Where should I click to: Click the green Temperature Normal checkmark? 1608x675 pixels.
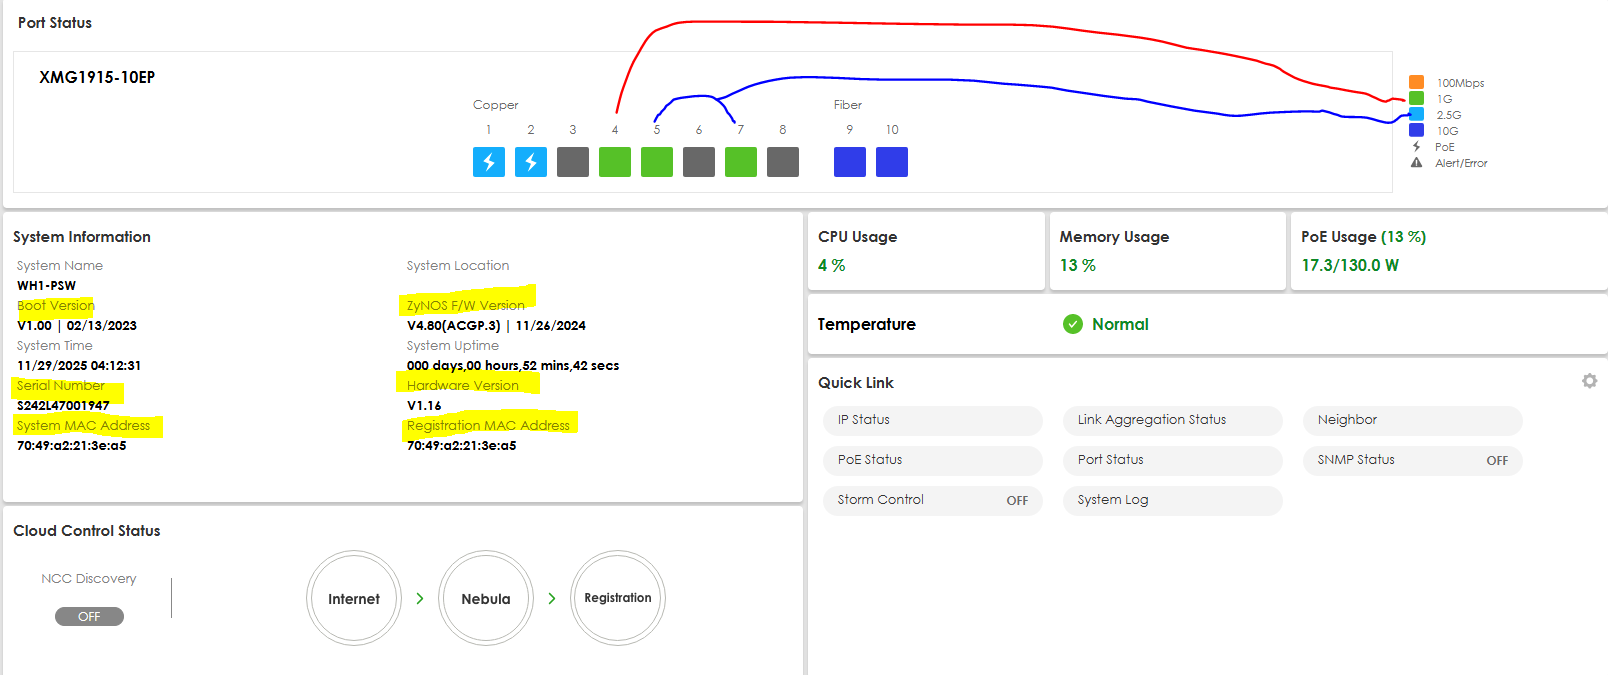tap(1073, 324)
